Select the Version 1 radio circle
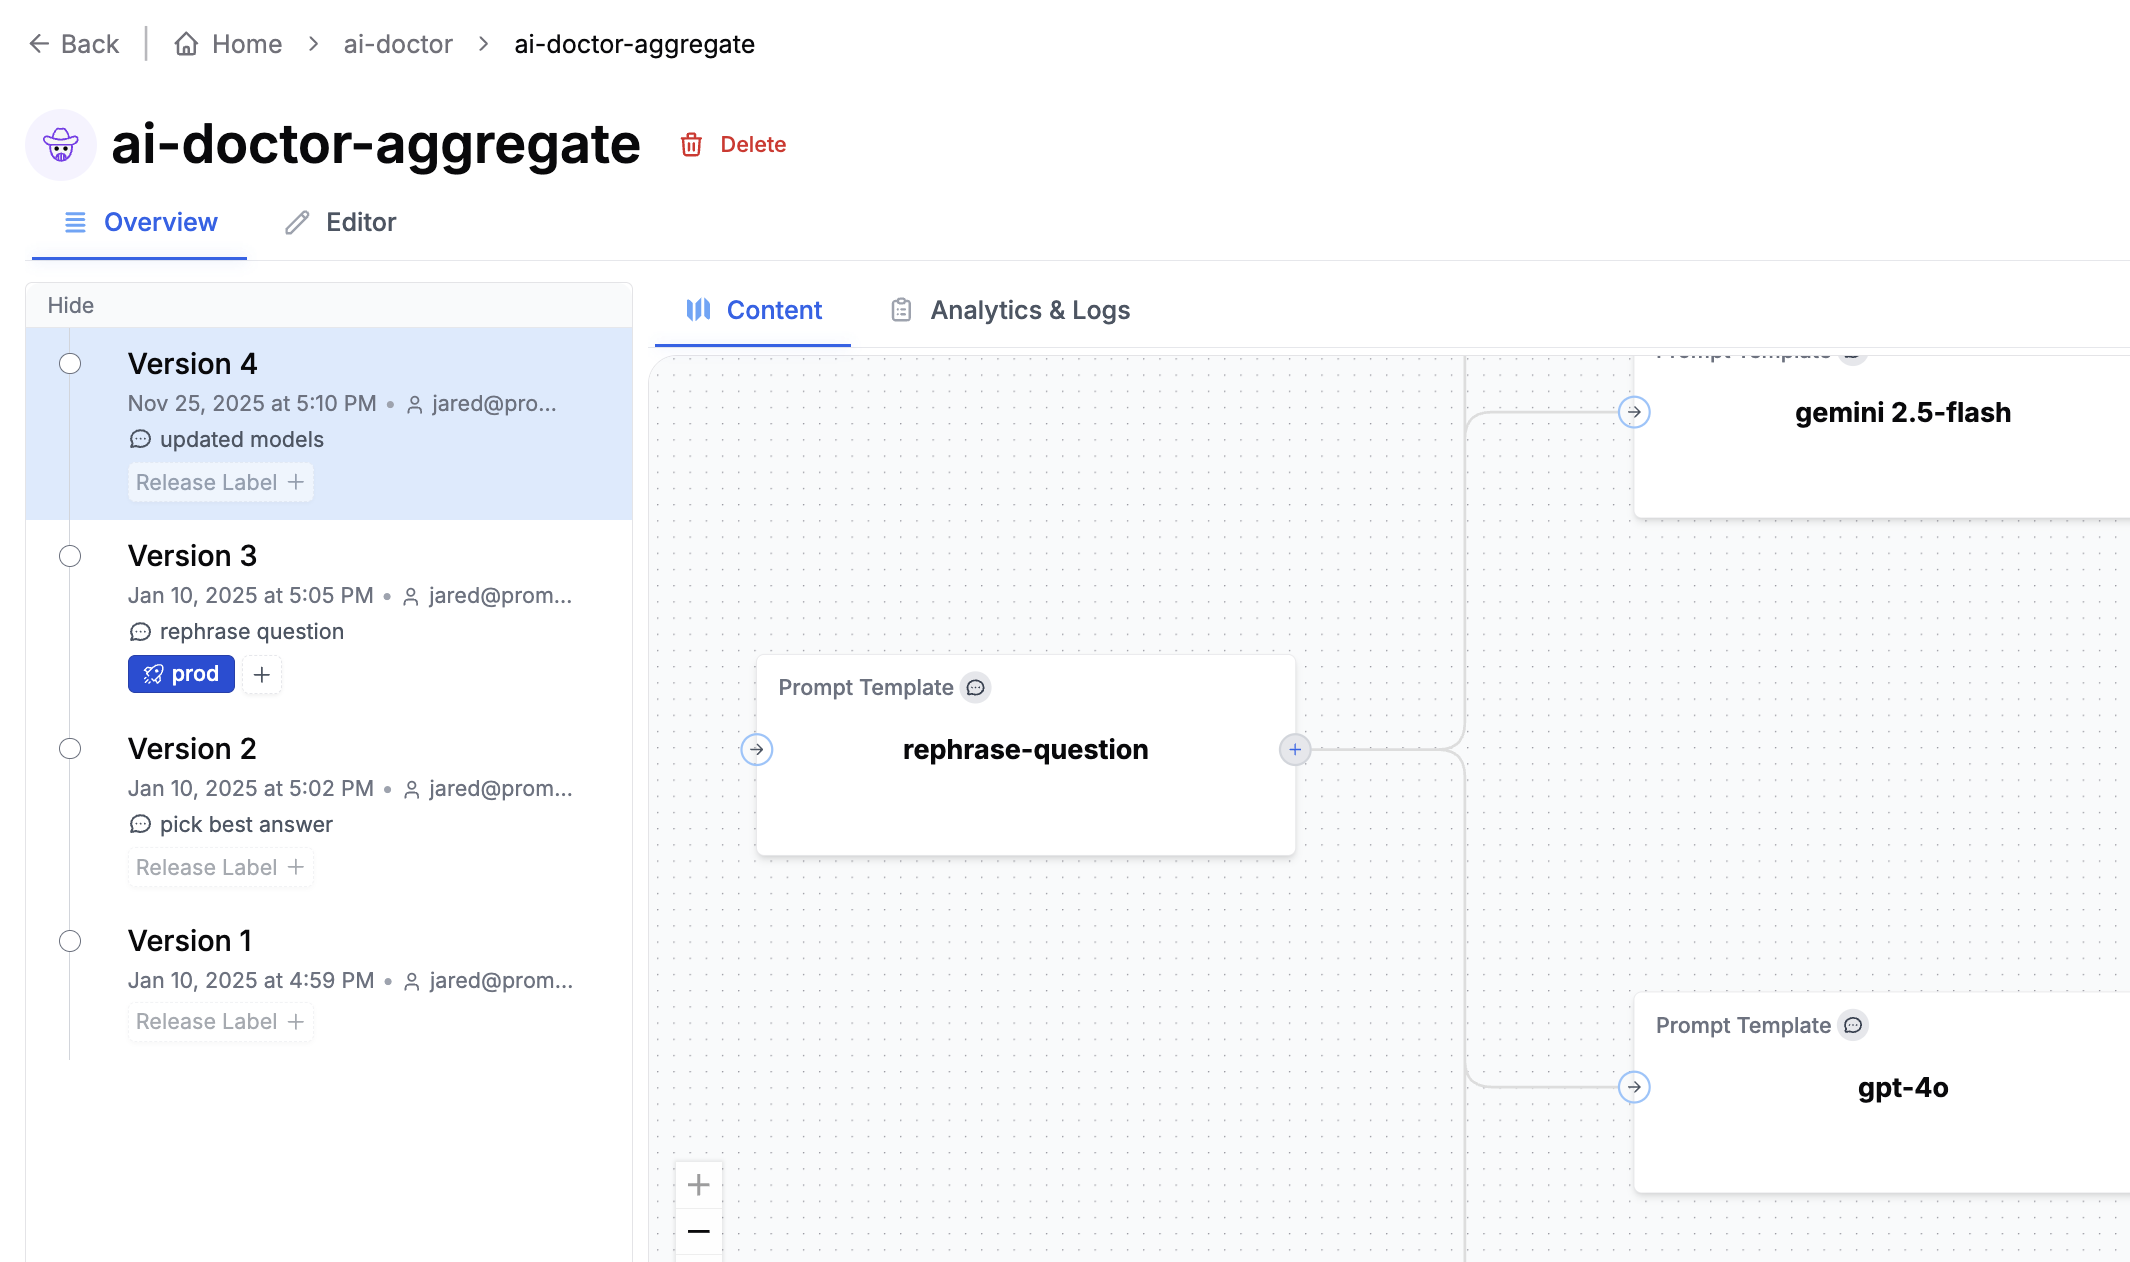This screenshot has height=1262, width=2130. click(x=70, y=941)
